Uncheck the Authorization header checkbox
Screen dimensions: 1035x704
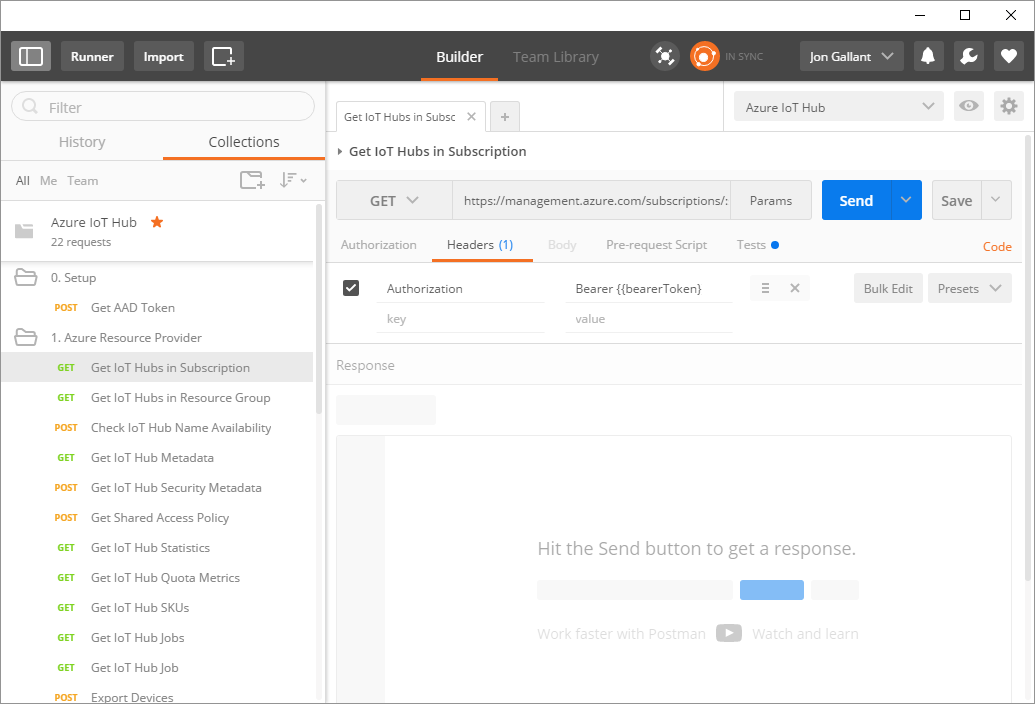[351, 288]
